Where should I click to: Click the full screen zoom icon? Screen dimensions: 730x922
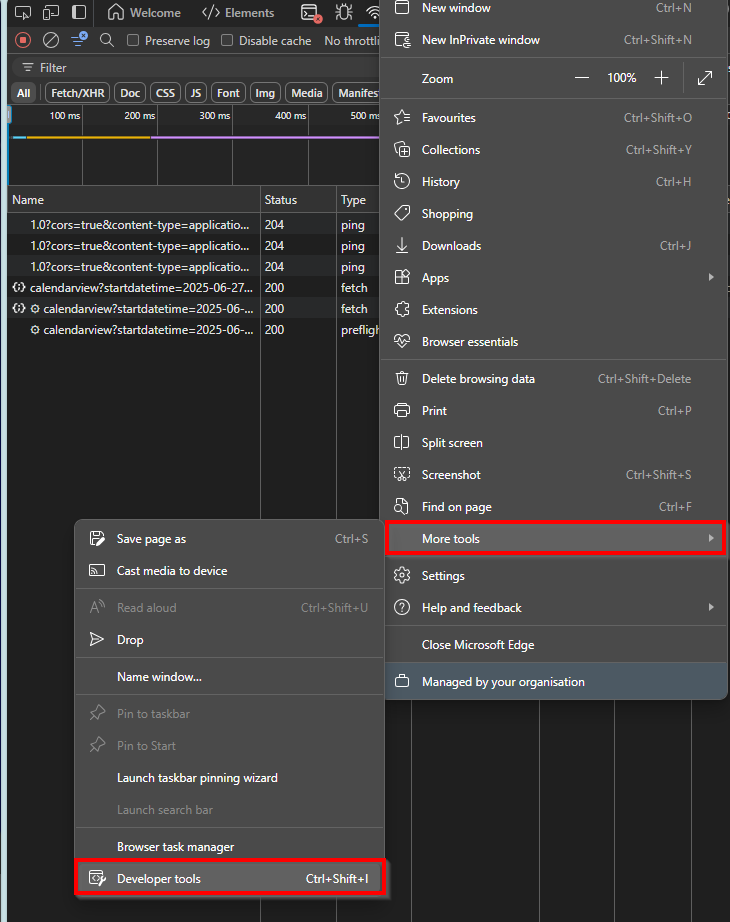[x=705, y=78]
